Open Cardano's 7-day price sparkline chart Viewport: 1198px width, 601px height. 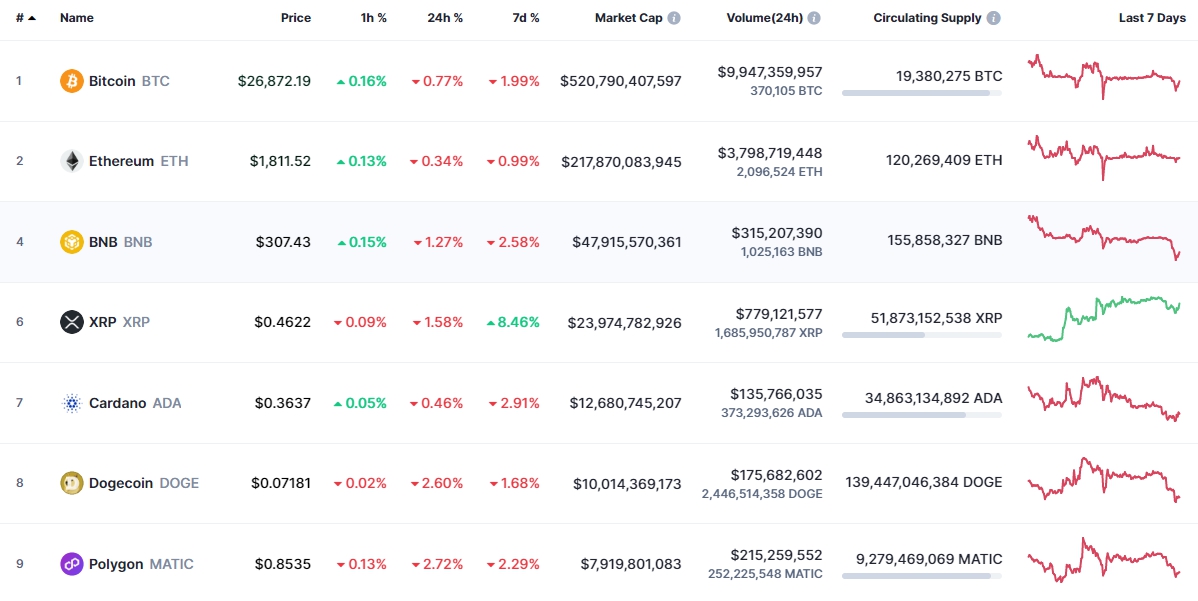pos(1105,399)
